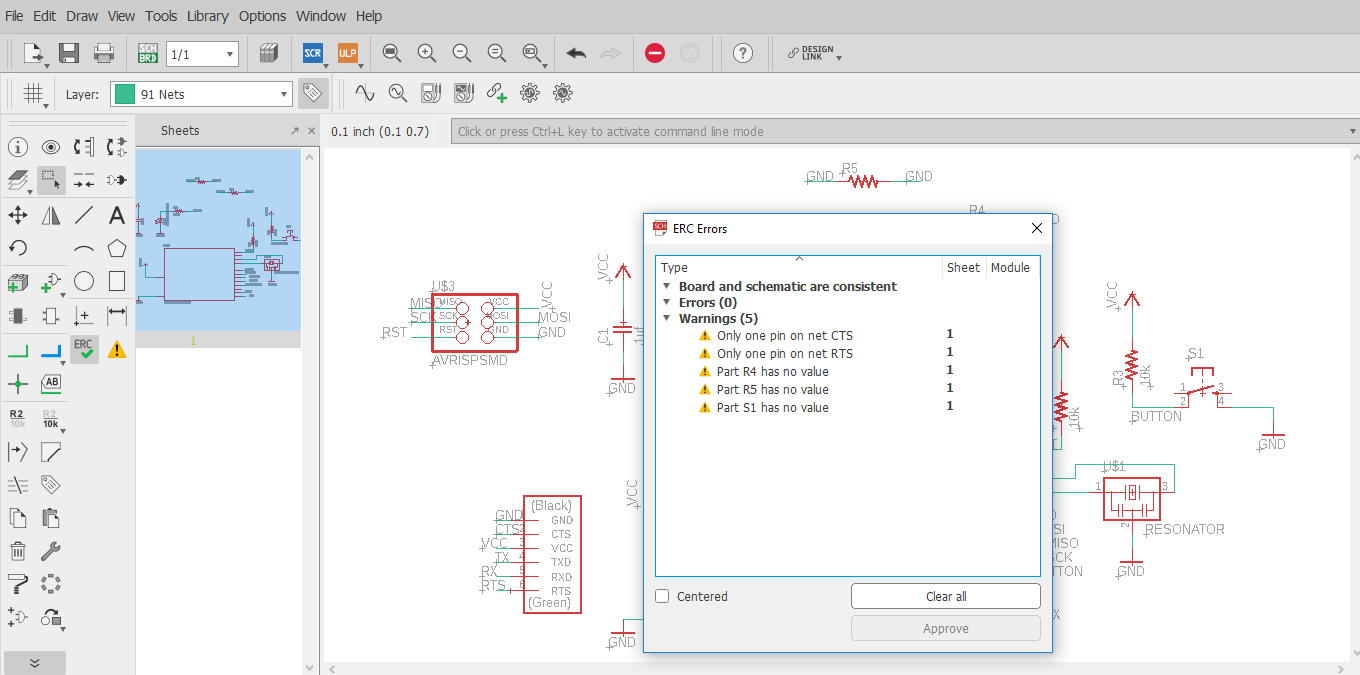Select warning Only one pin on net CTS
Screen dimensions: 1360x675
784,336
